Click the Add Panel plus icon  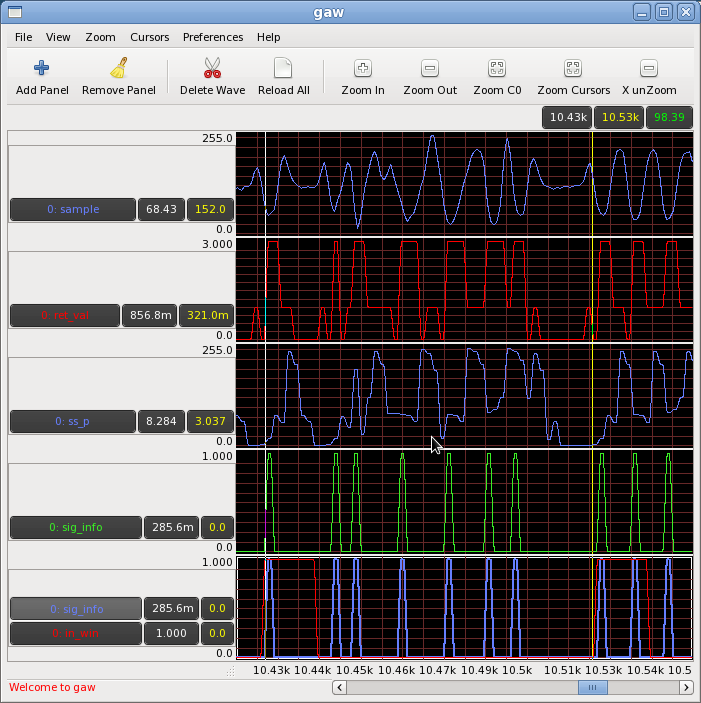[42, 69]
